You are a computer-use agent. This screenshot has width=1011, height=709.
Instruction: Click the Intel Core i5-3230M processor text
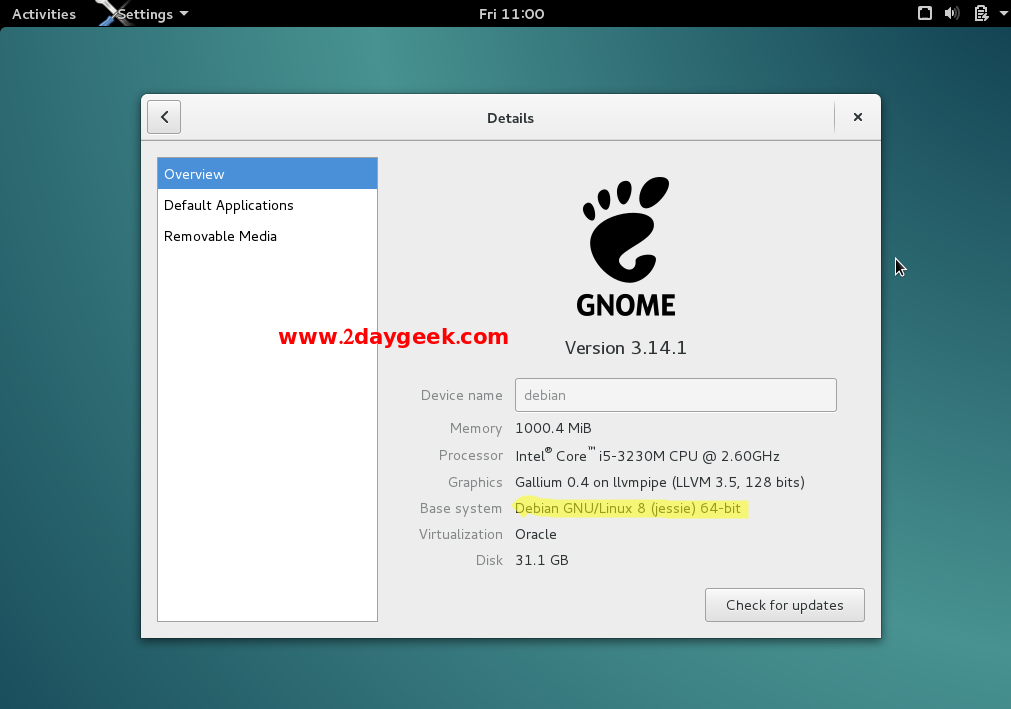tap(646, 455)
